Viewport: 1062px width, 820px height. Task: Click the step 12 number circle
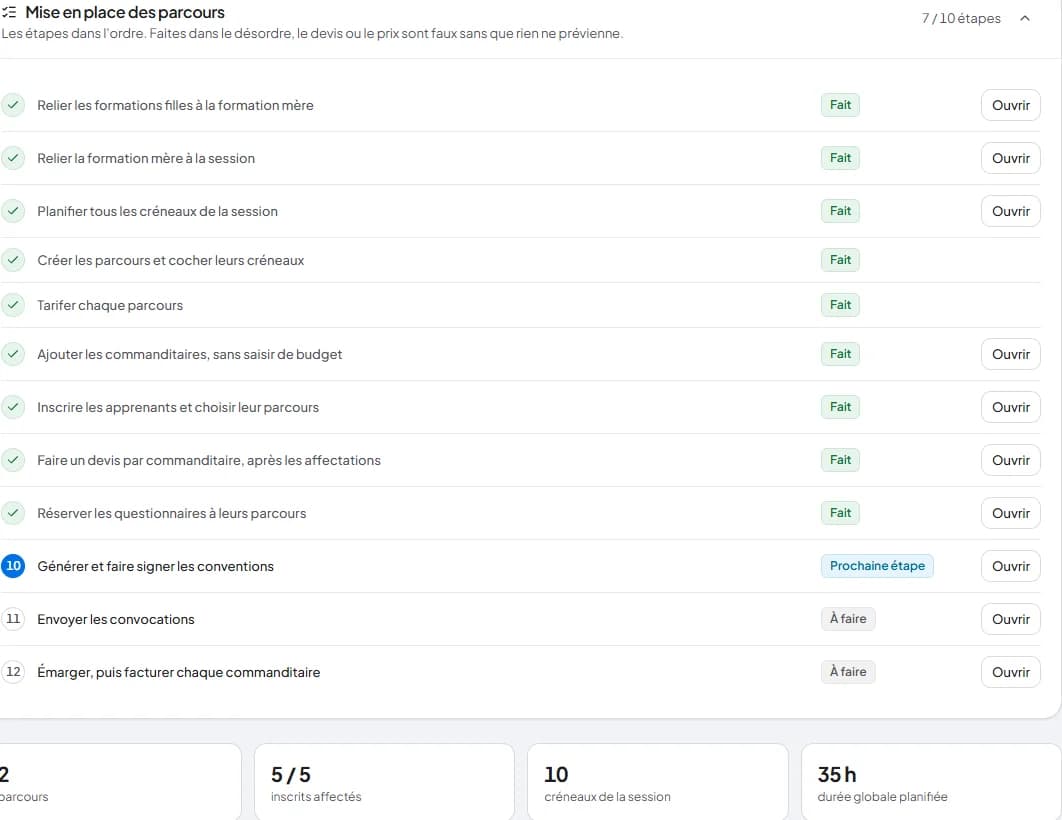pyautogui.click(x=13, y=672)
